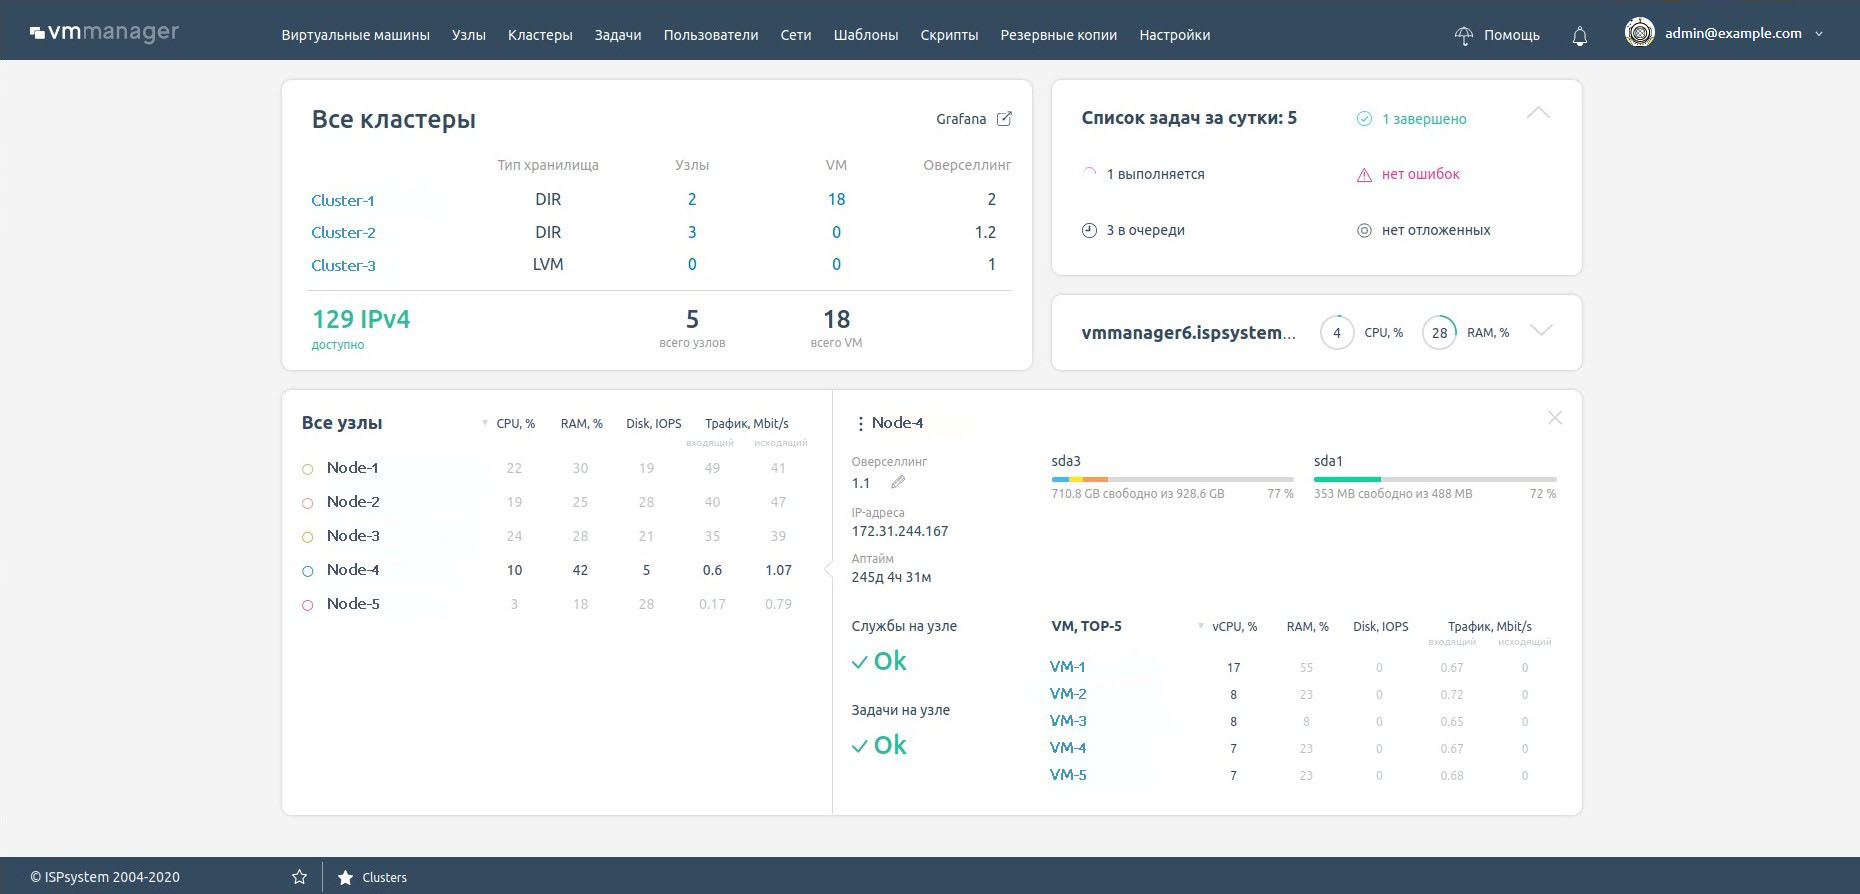The width and height of the screenshot is (1860, 894).
Task: Click the sda3 disk usage bar
Action: tap(1173, 479)
